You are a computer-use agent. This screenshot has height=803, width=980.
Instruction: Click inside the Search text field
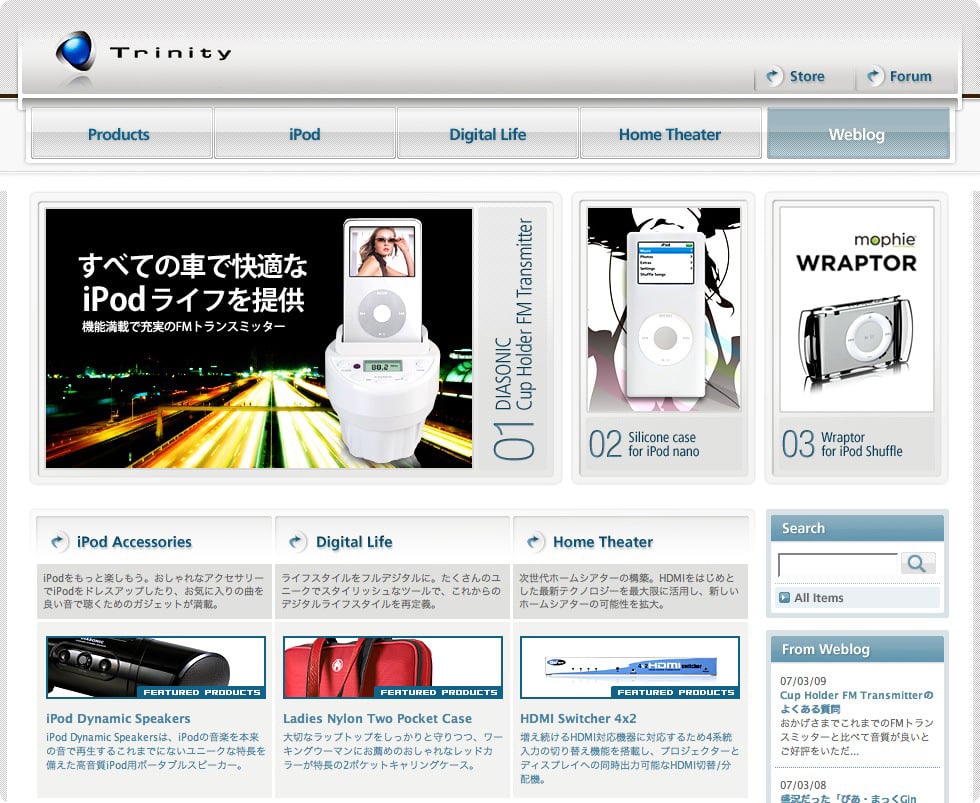(x=838, y=564)
